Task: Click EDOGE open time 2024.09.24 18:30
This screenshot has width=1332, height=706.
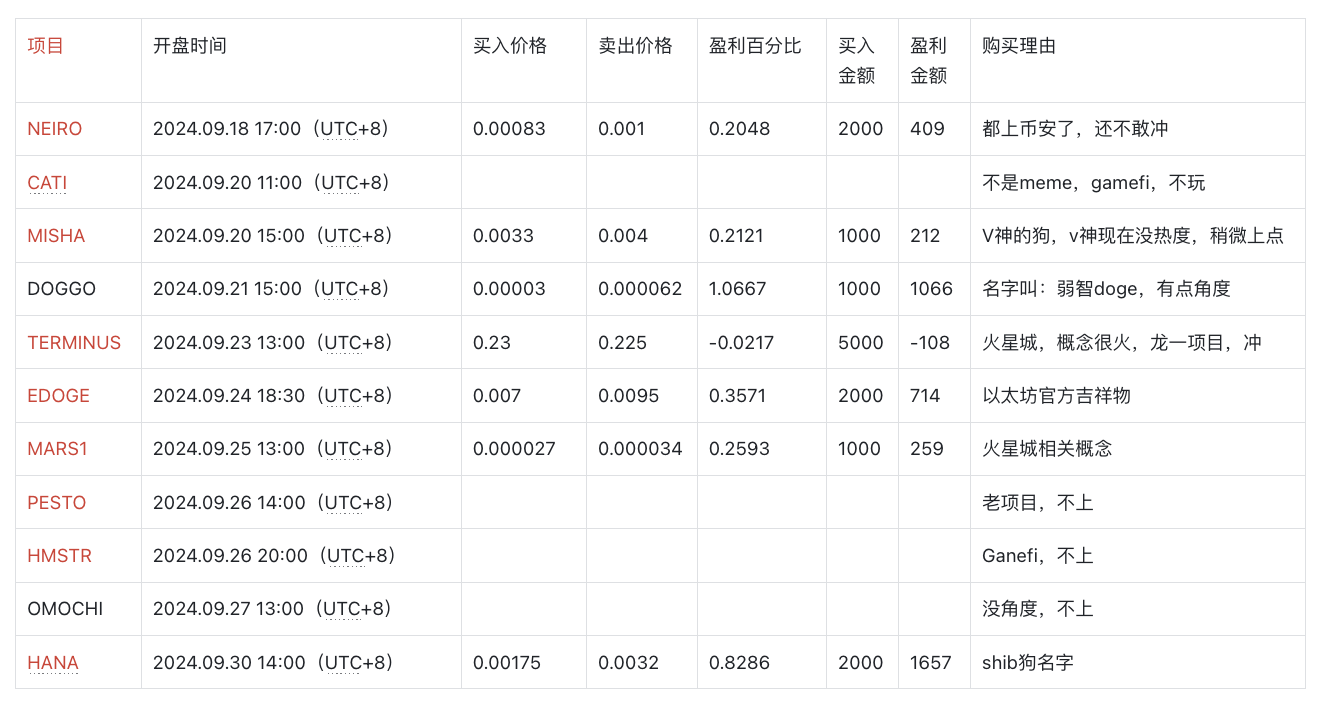Action: click(x=275, y=396)
